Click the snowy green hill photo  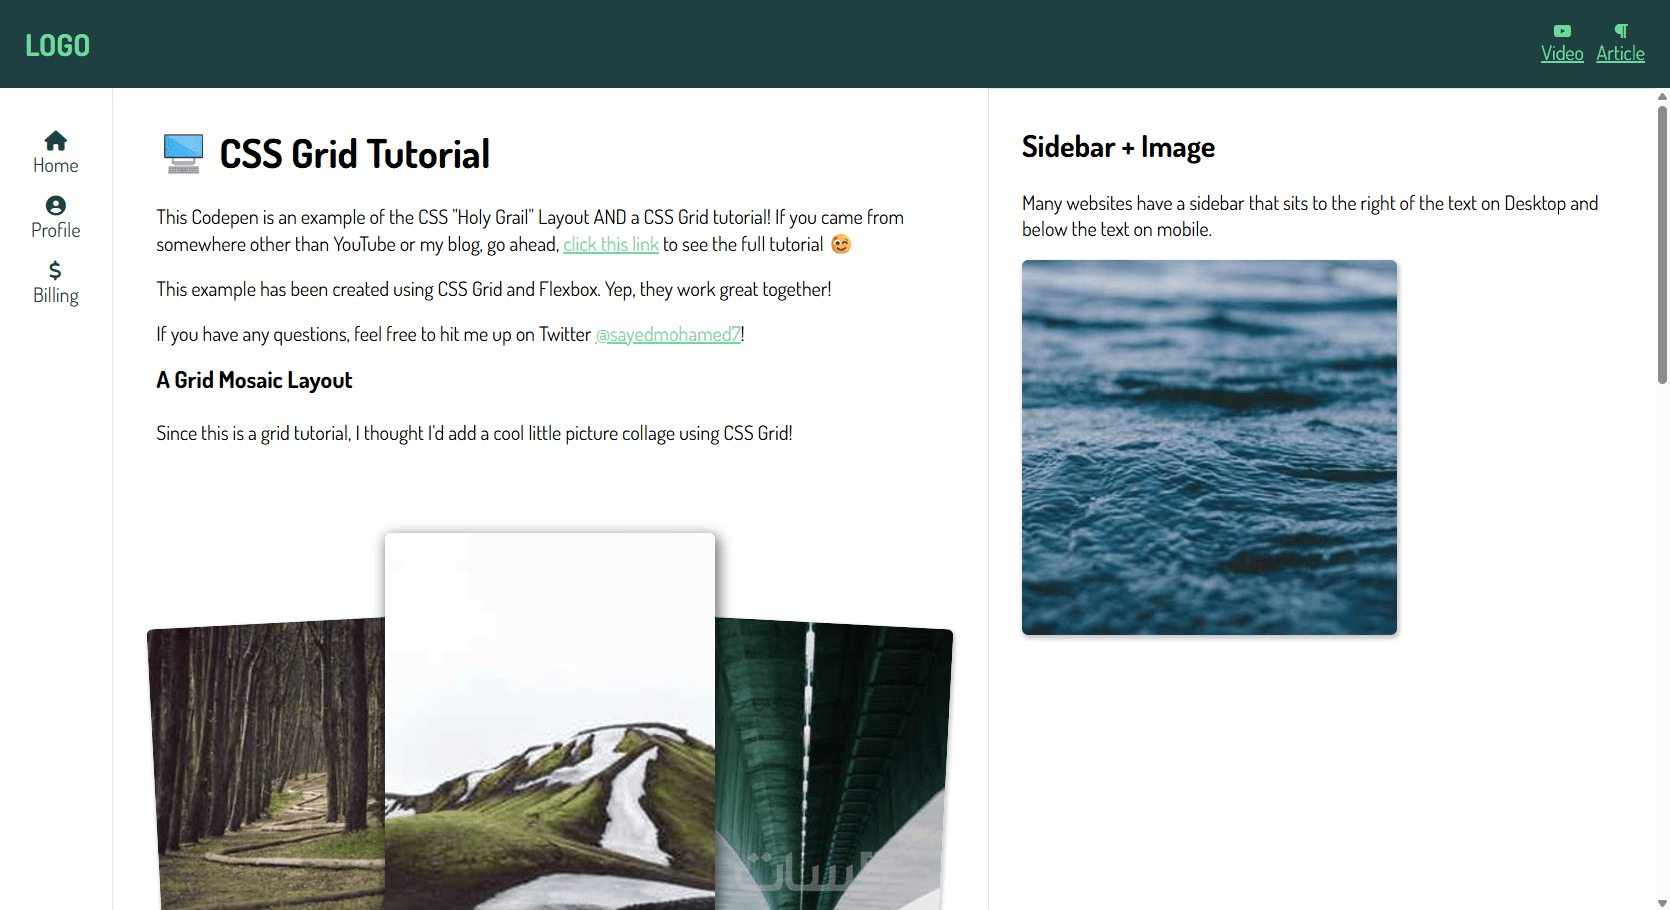click(x=550, y=721)
